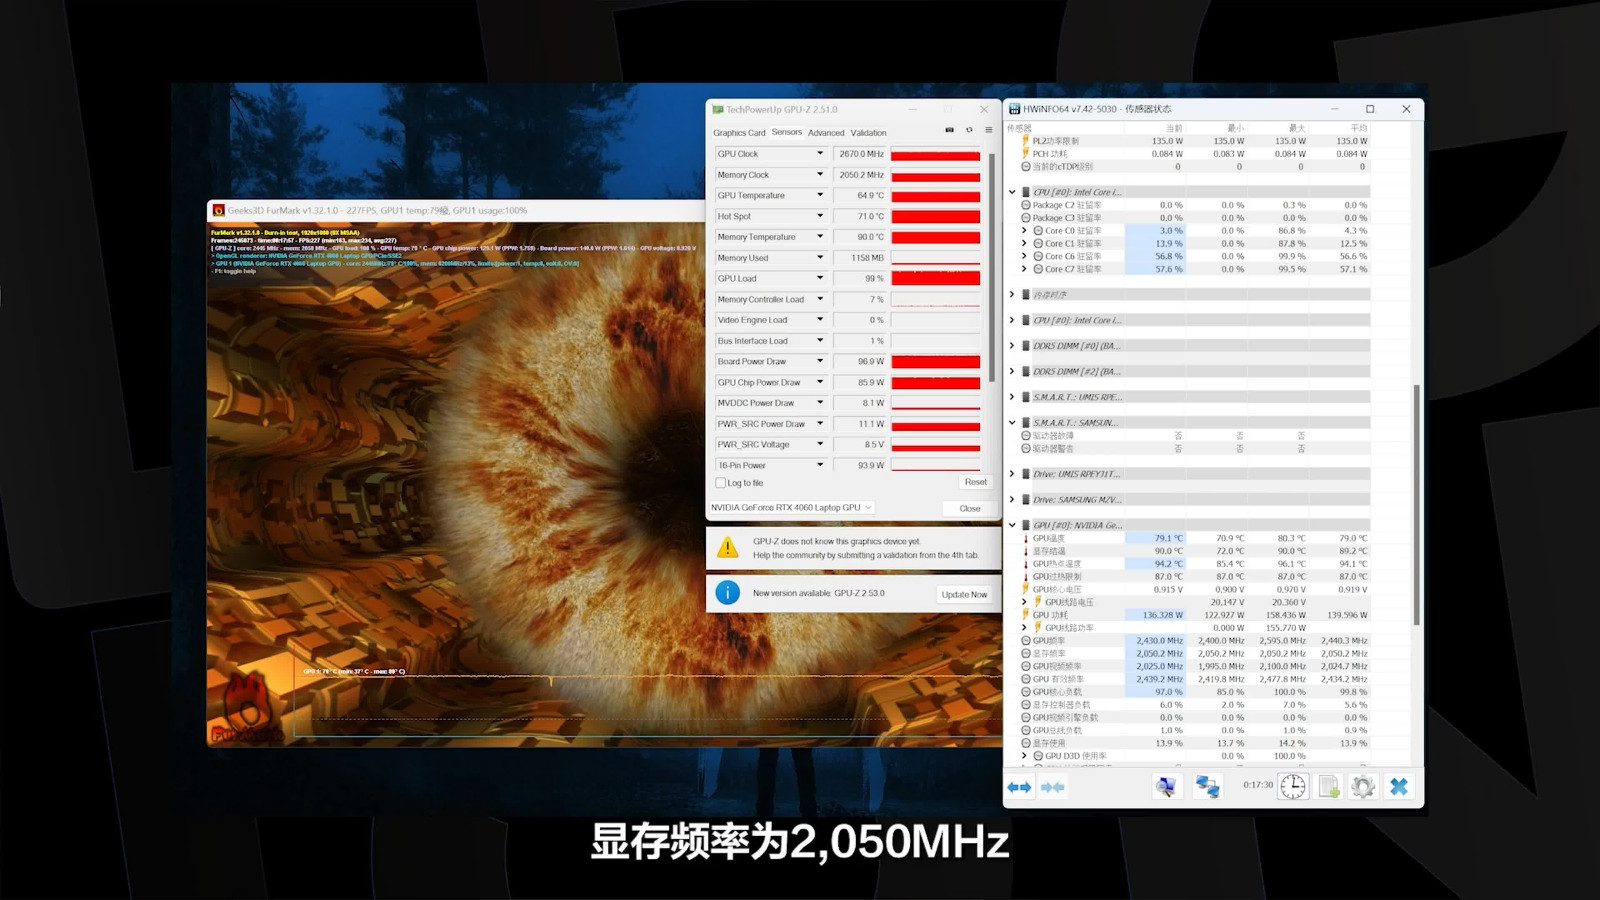Click the GPU-Z sensors vertical scrollbar
Screen dimensions: 1600x900
click(992, 267)
